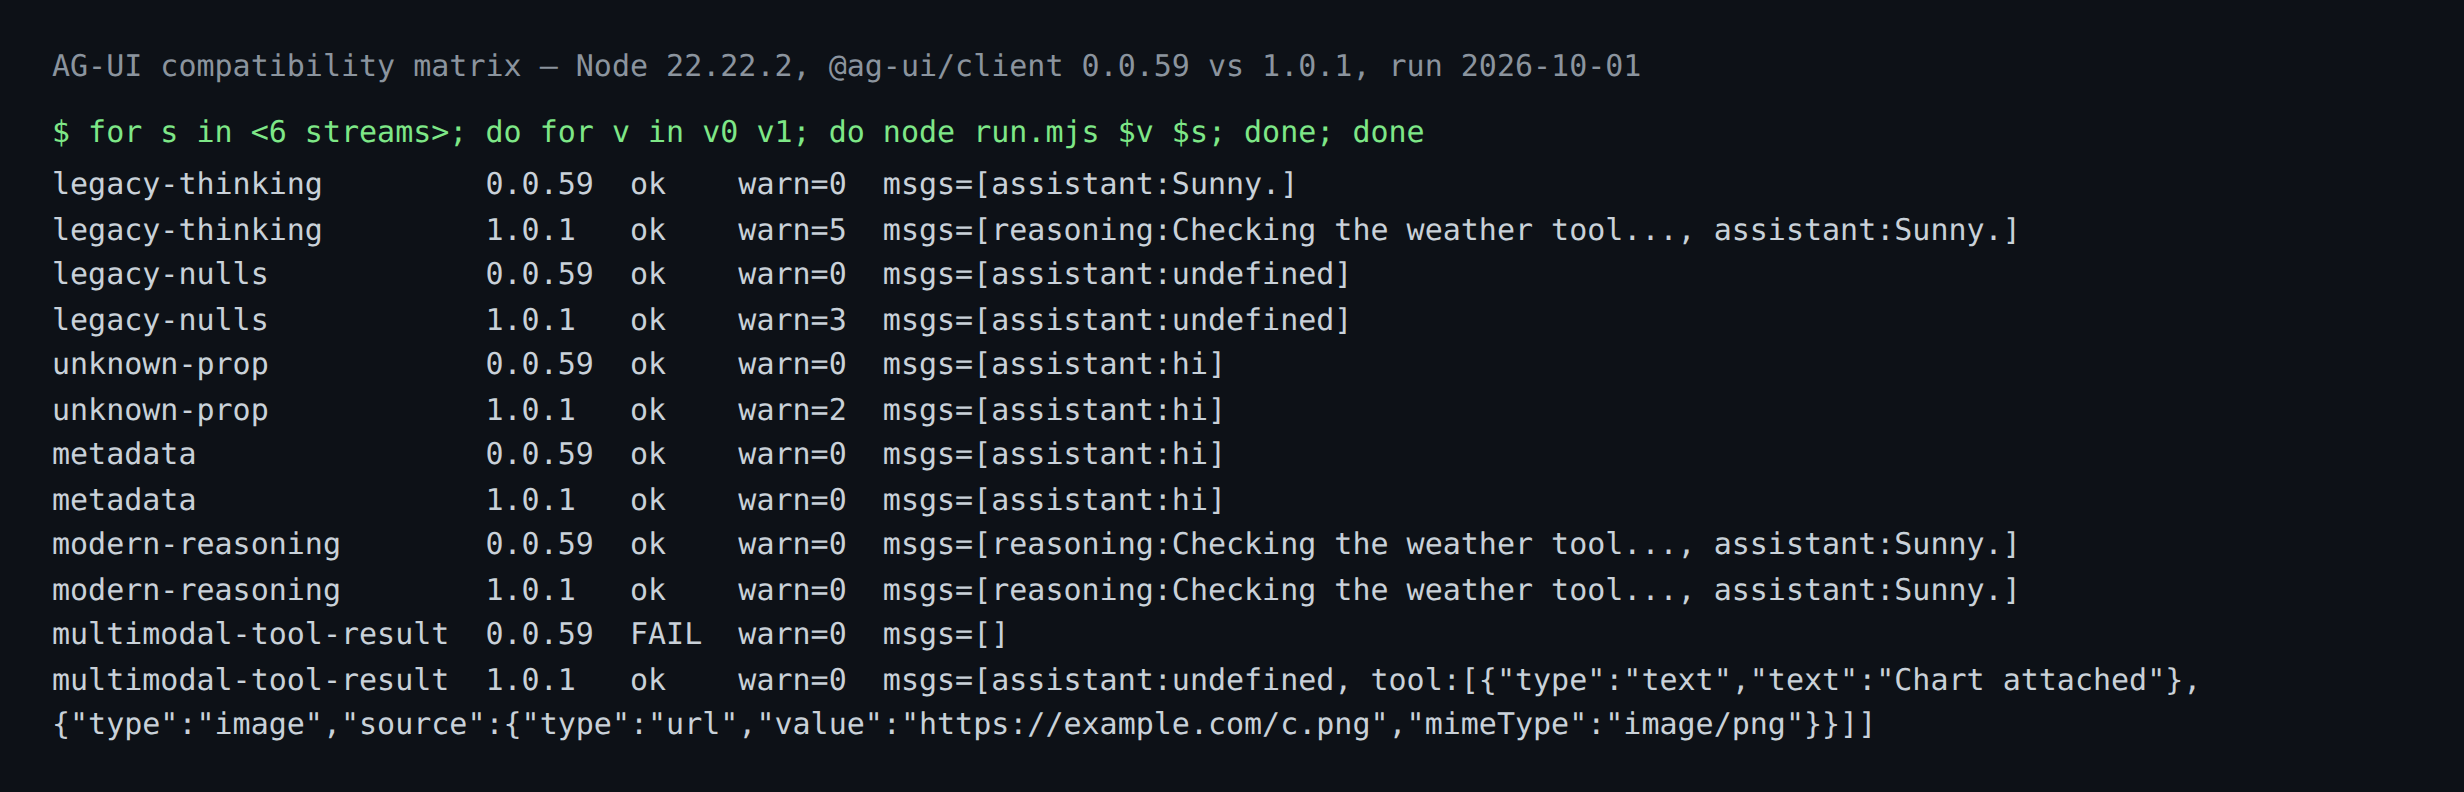2464x792 pixels.
Task: Click 'metadata' in the 0.0.59 row
Action: (x=124, y=454)
